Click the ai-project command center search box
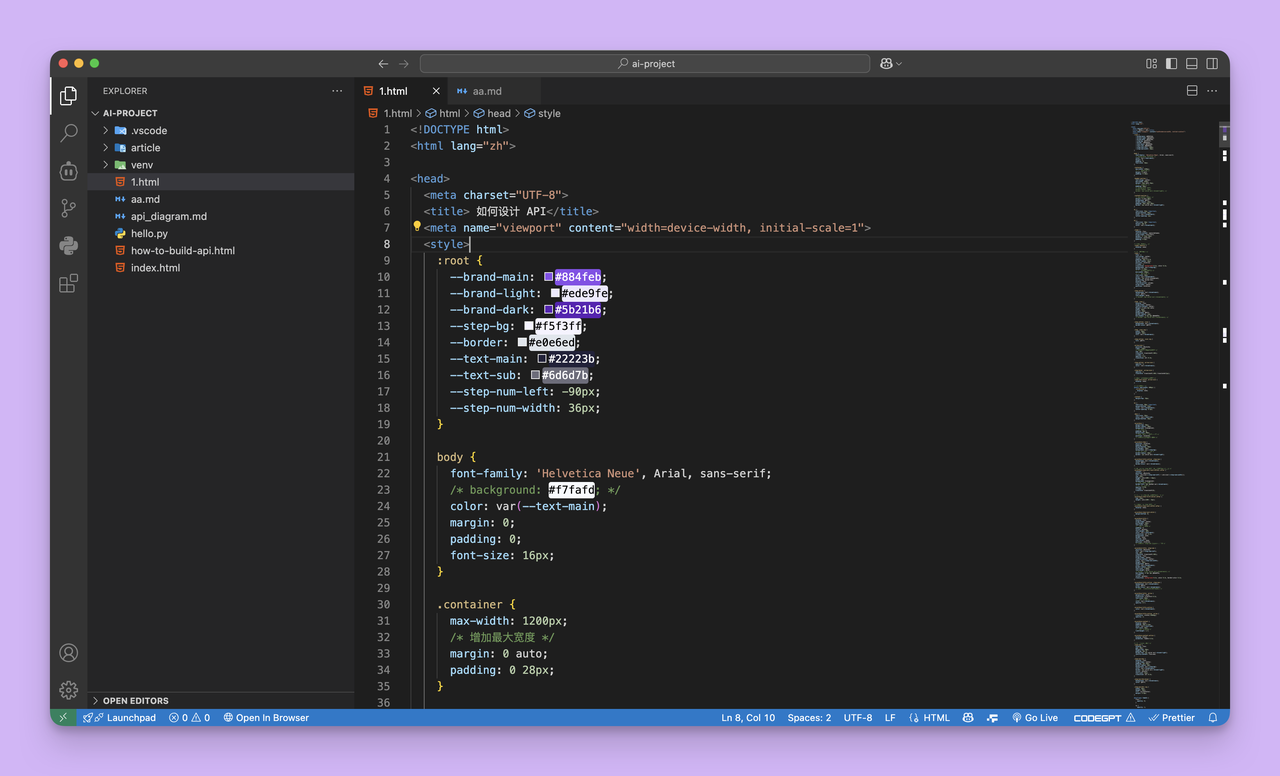This screenshot has width=1280, height=776. point(645,64)
